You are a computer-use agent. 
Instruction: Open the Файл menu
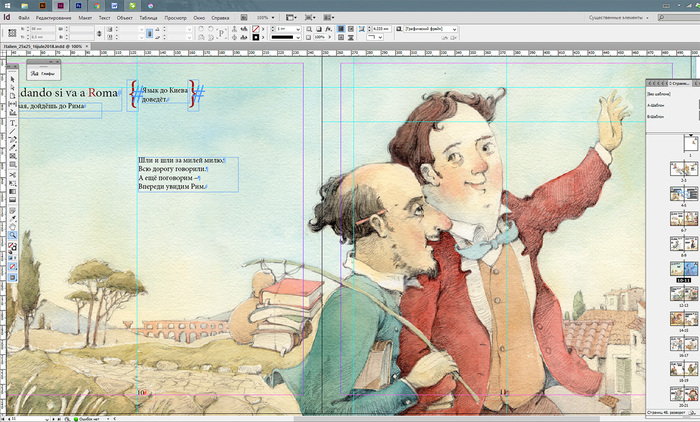[x=23, y=18]
